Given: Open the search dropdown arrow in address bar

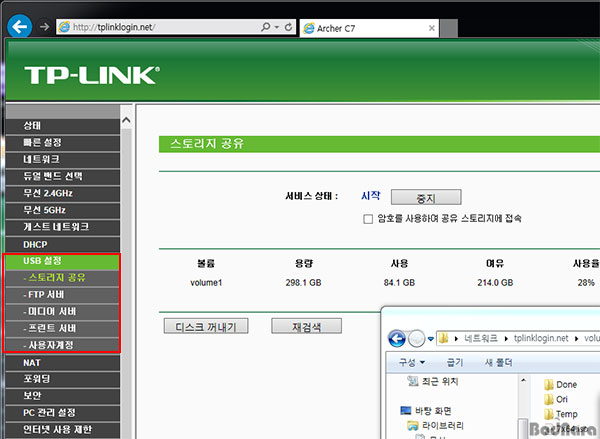Looking at the screenshot, I should click(277, 27).
